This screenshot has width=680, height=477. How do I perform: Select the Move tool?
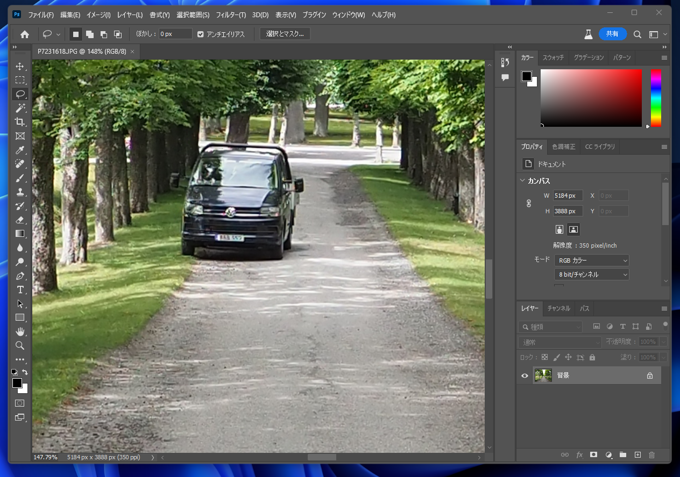point(20,66)
